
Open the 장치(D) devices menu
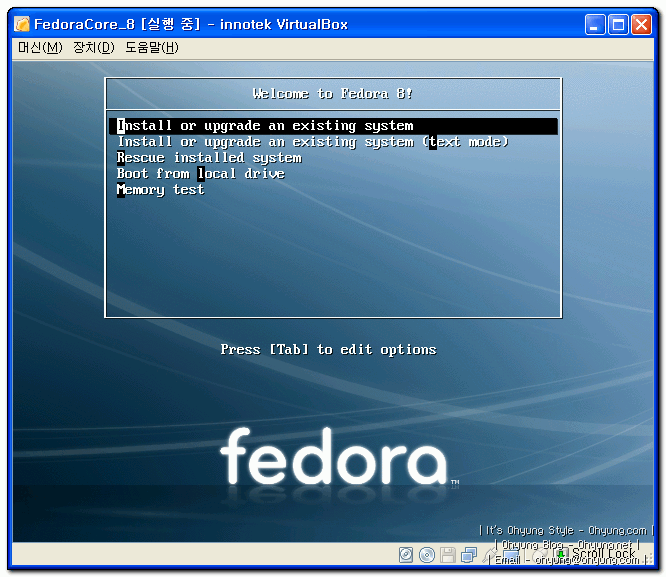click(94, 48)
